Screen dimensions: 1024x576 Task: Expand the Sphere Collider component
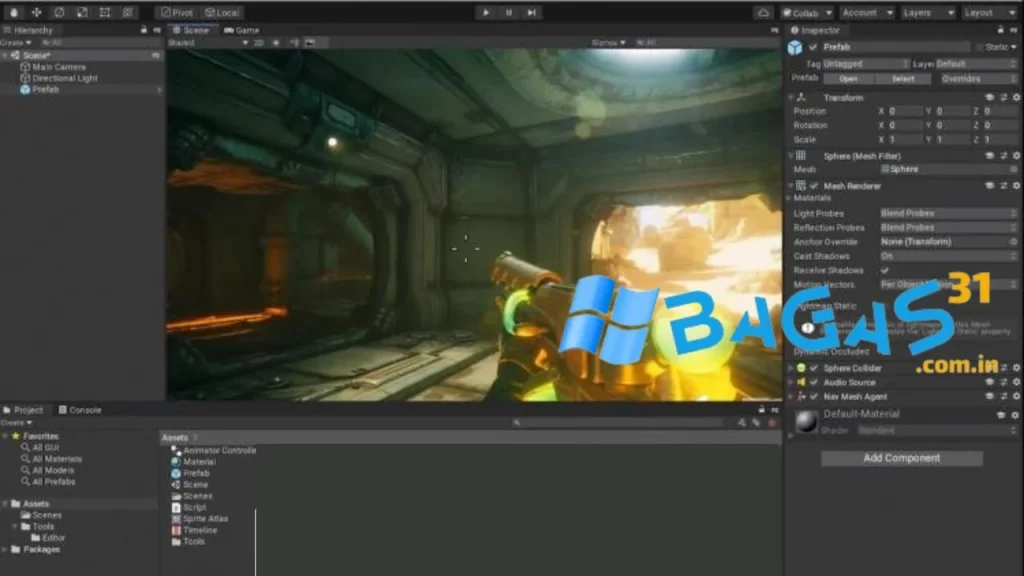pyautogui.click(x=791, y=368)
